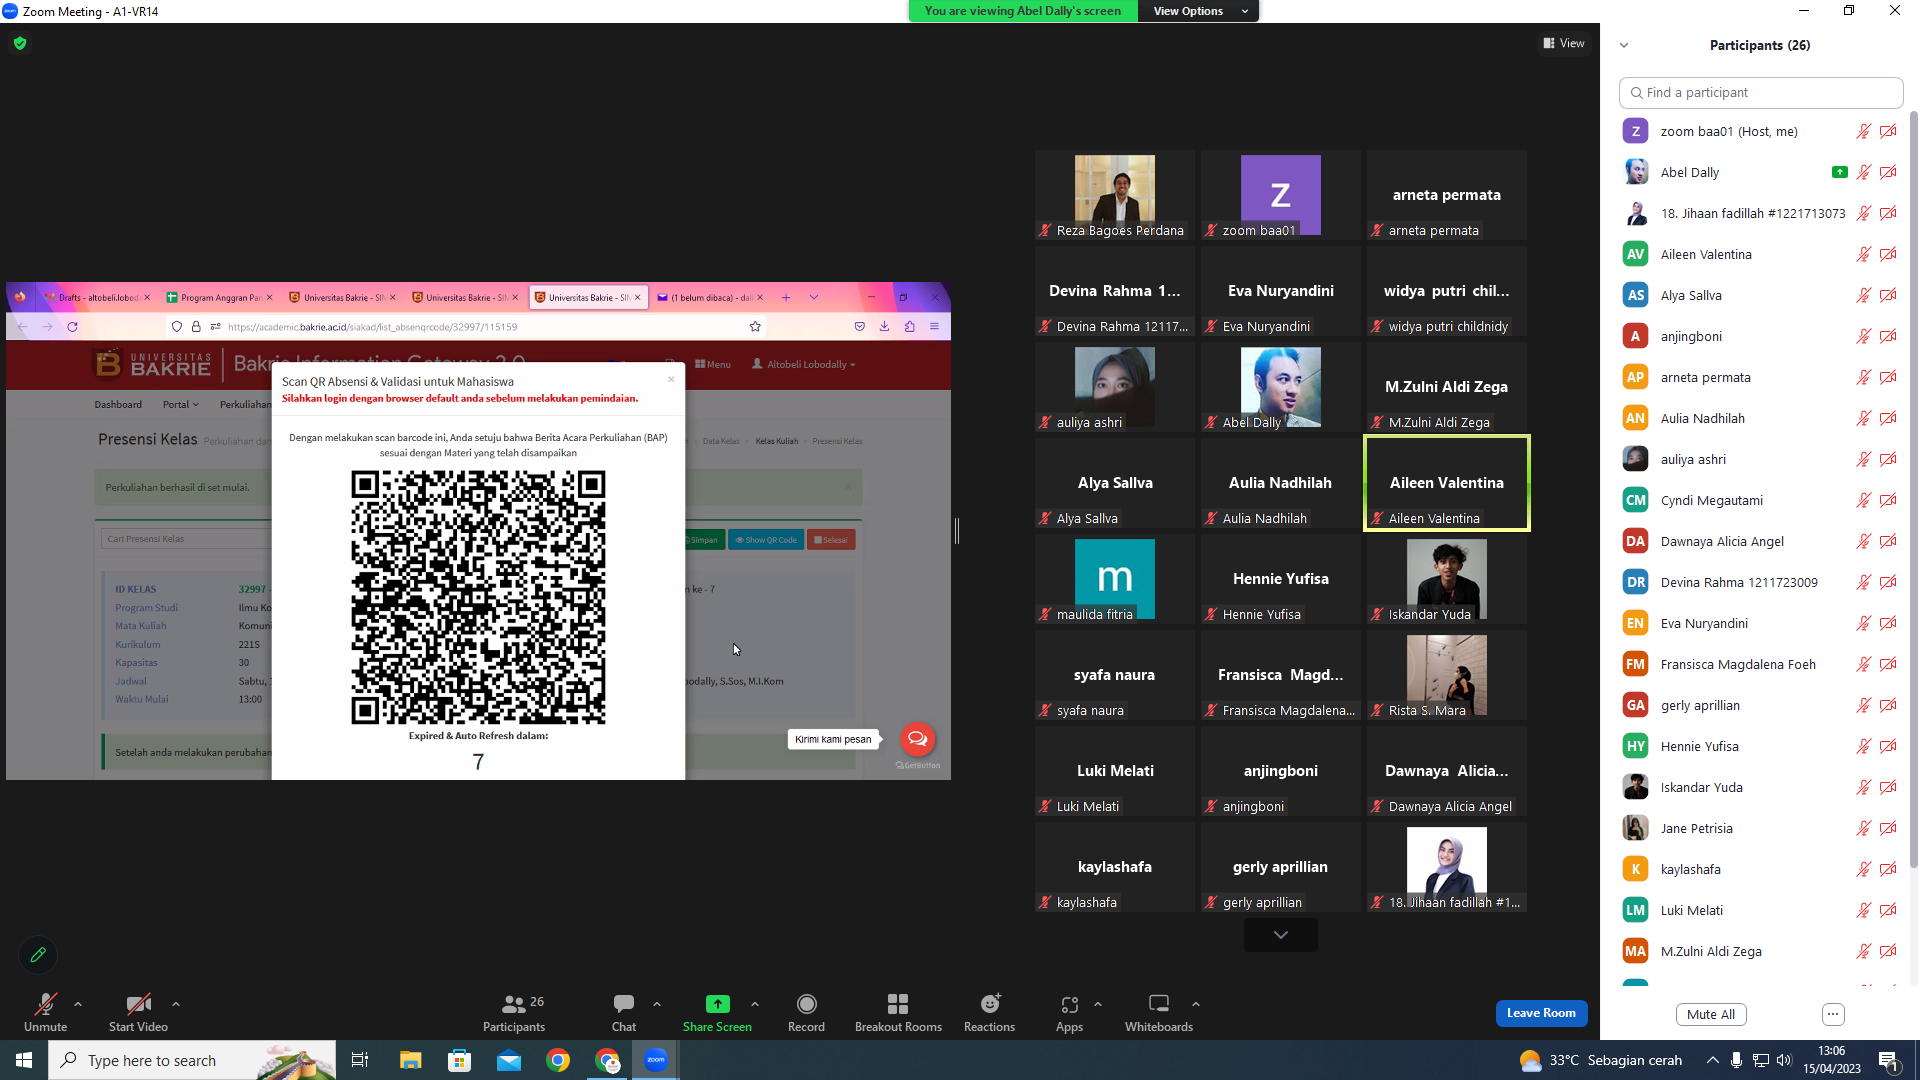This screenshot has height=1080, width=1920.
Task: Select Reza Bagoes Perdana's video tile
Action: tap(1115, 195)
